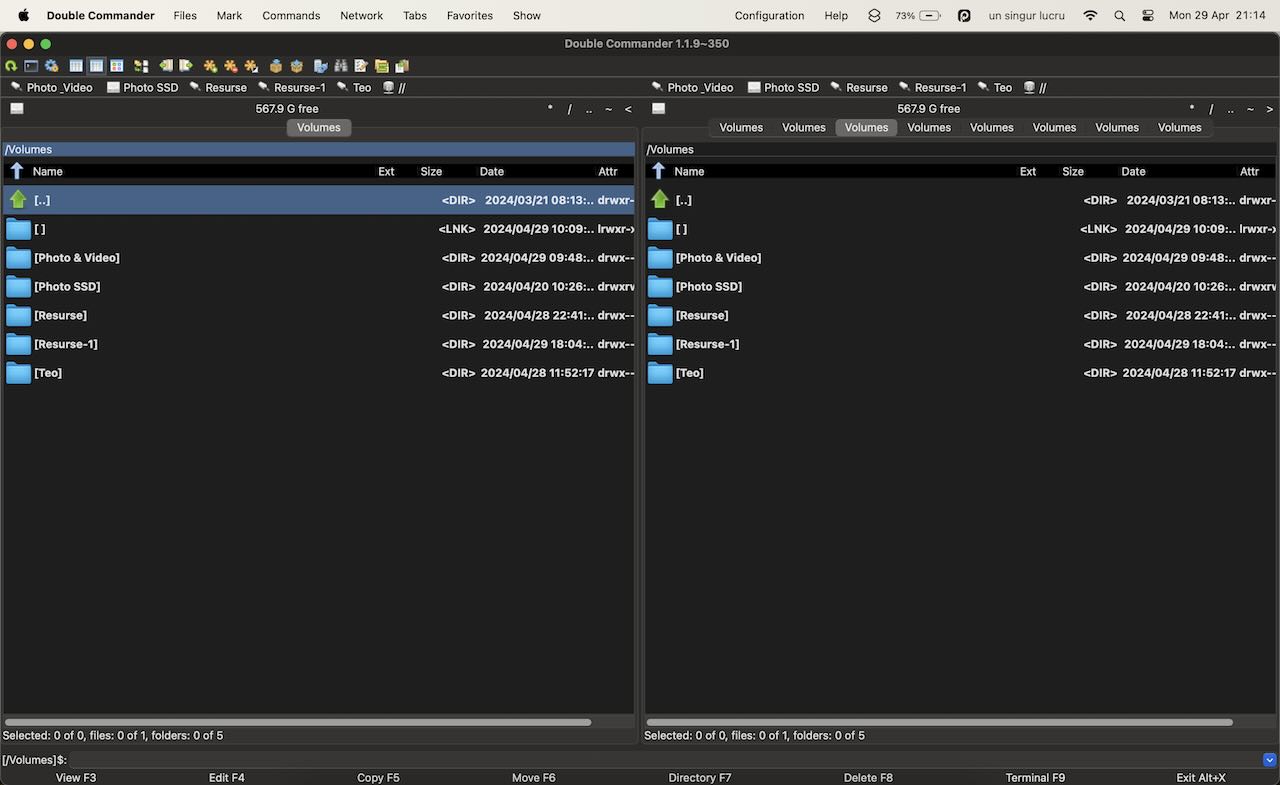Click the binoculars Search toolbar icon
The height and width of the screenshot is (785, 1280).
click(x=341, y=66)
